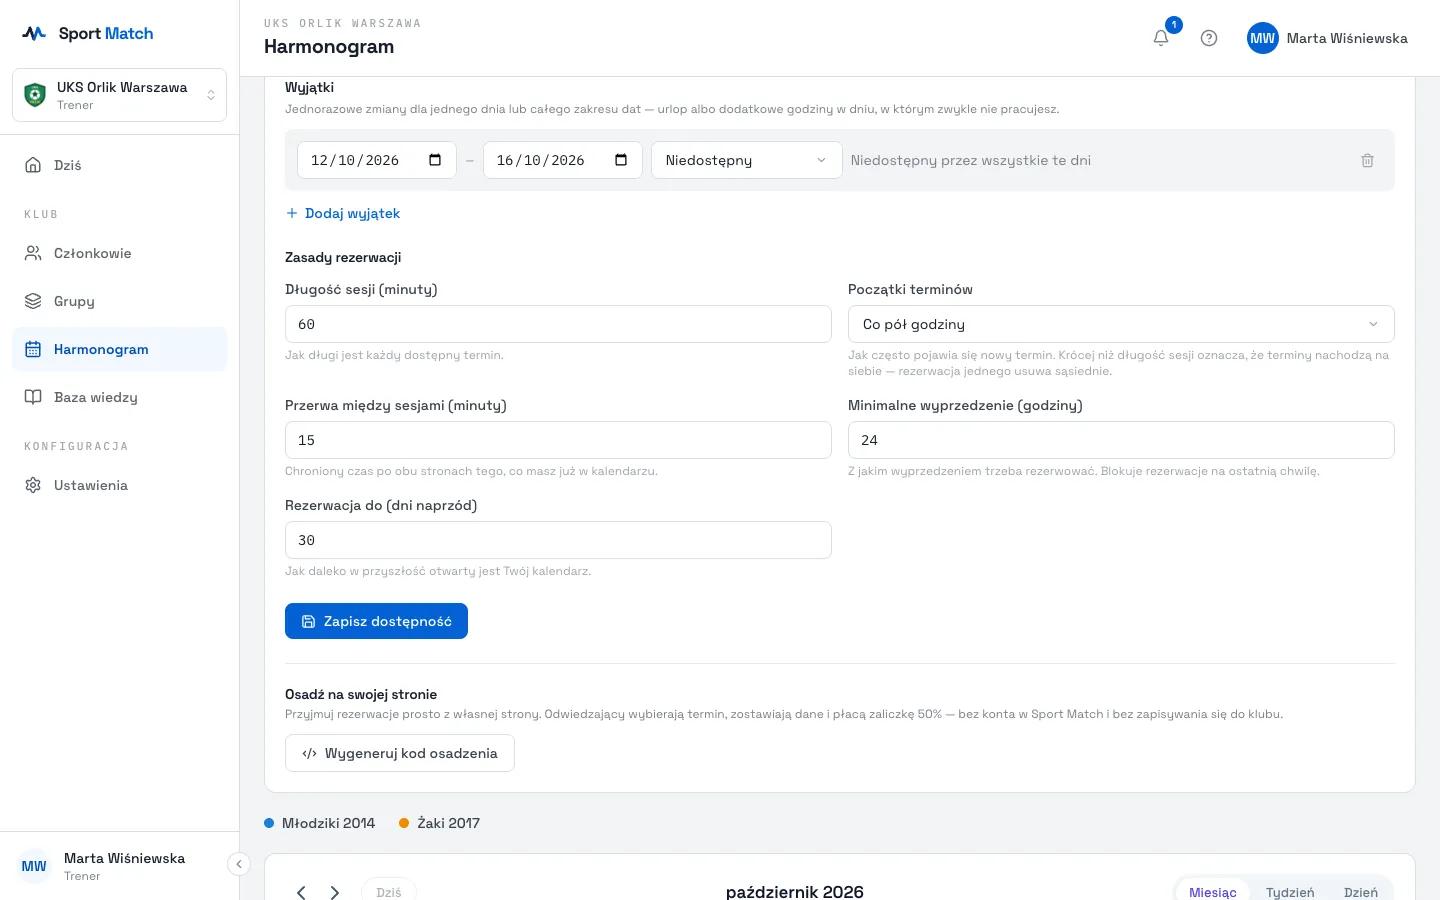Open Ustawienia in the sidebar
The height and width of the screenshot is (900, 1440).
(119, 485)
